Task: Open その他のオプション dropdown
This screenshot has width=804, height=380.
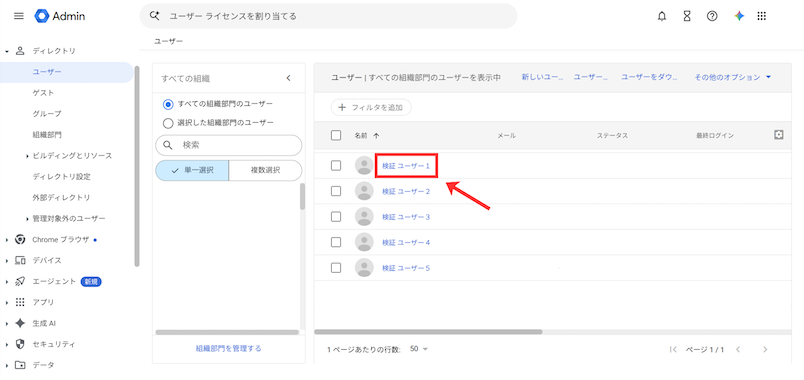Action: (733, 77)
